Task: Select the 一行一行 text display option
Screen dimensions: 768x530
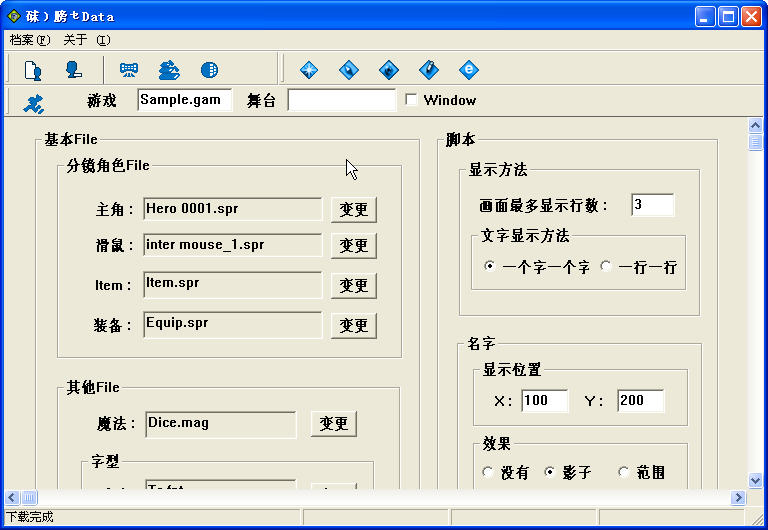Action: (606, 266)
